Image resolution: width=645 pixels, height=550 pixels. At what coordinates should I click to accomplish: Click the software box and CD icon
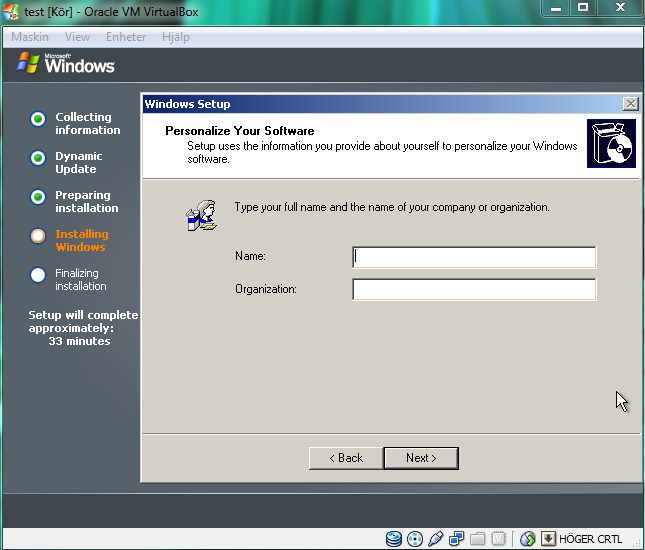pos(611,144)
